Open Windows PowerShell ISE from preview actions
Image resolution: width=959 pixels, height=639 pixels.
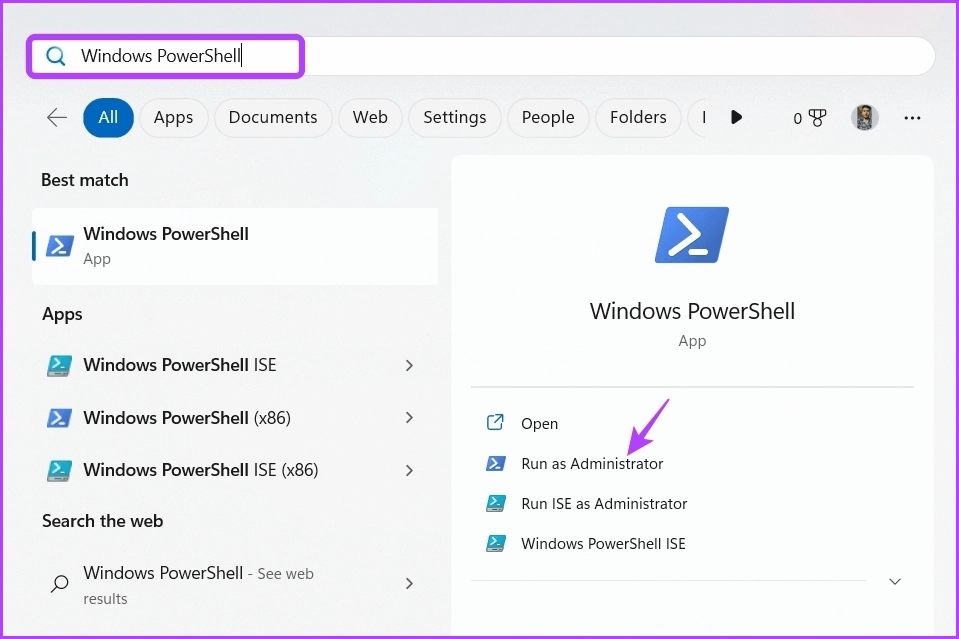point(603,544)
